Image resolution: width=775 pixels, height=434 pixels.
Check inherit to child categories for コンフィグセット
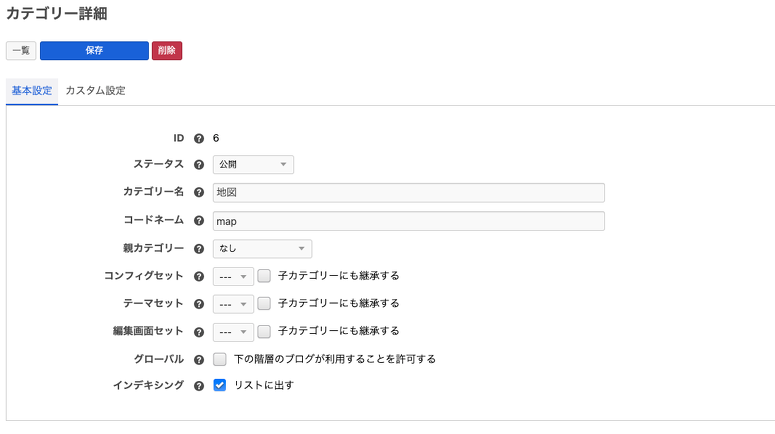coord(265,276)
